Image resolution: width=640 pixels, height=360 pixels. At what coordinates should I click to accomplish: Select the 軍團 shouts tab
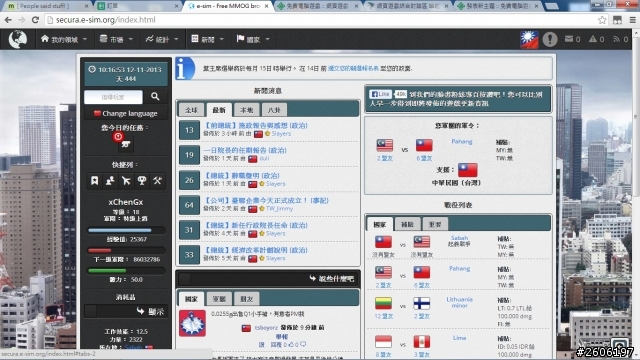(x=219, y=299)
